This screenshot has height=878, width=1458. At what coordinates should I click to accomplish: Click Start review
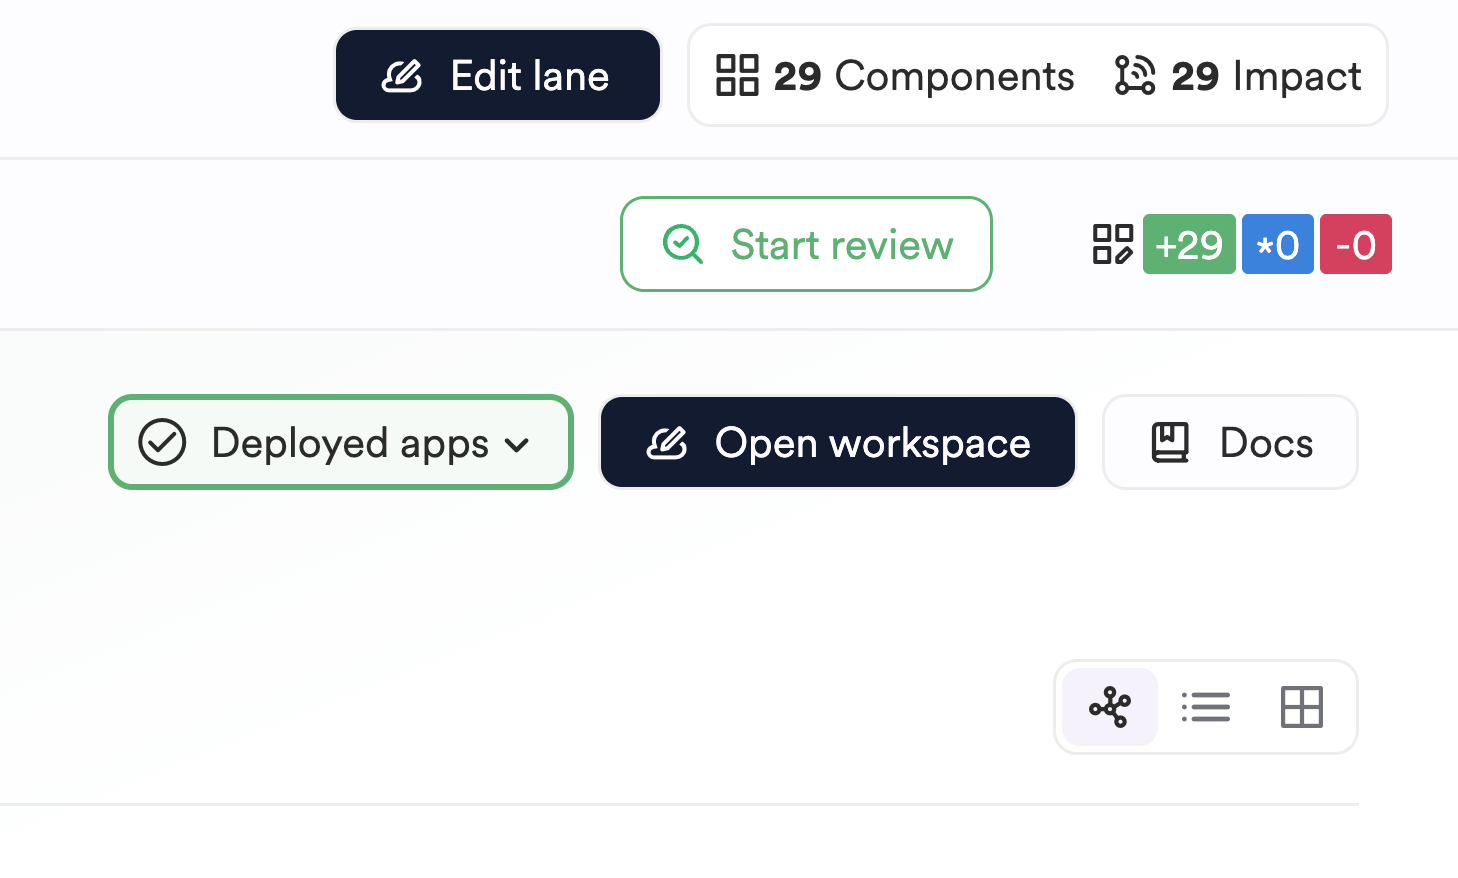(x=806, y=244)
